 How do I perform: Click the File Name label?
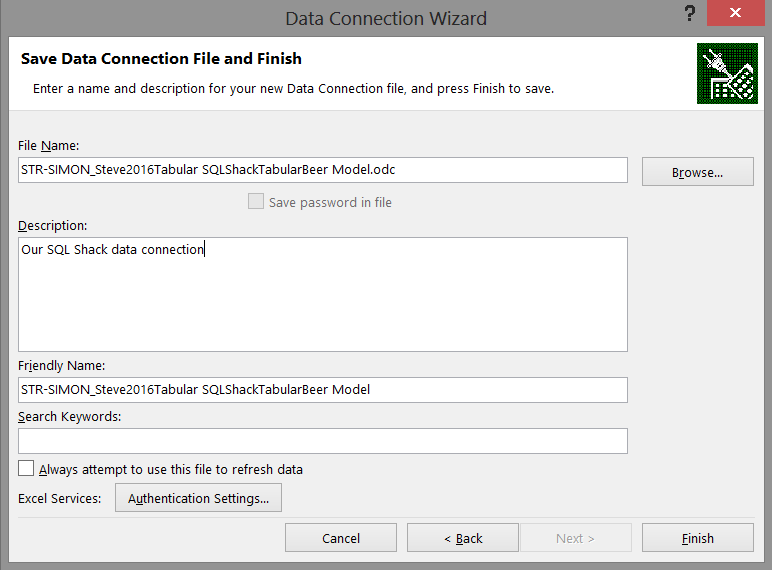click(42, 146)
